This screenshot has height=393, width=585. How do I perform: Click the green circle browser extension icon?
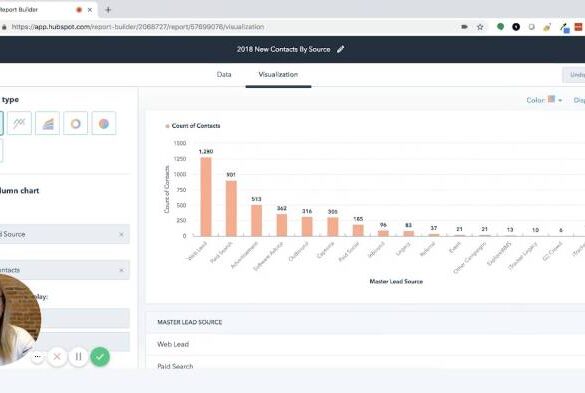pyautogui.click(x=500, y=26)
